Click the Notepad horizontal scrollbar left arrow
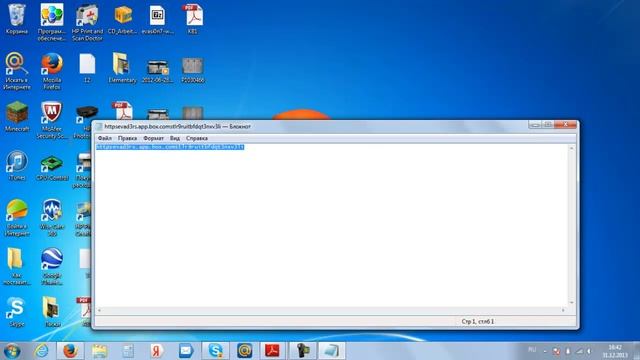Viewport: 640px width, 360px height. click(99, 310)
